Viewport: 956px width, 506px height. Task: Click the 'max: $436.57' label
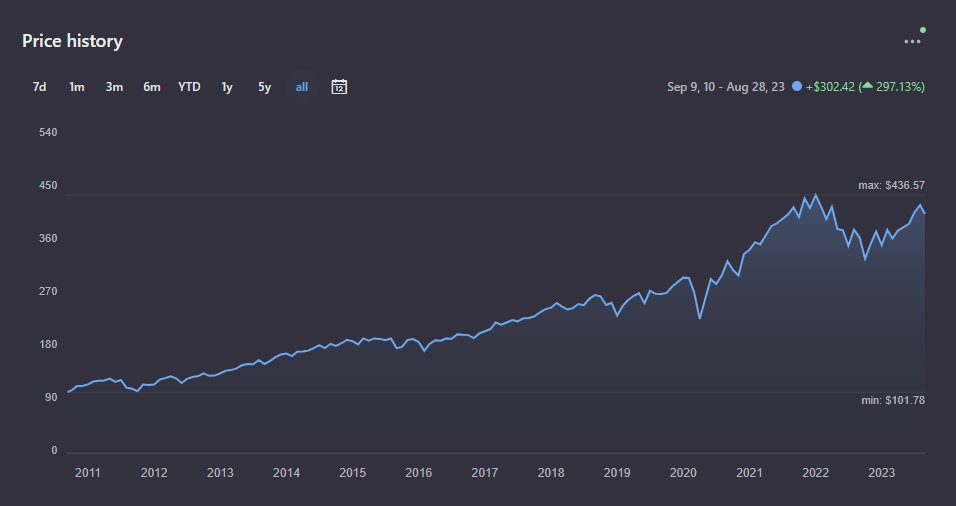(x=891, y=185)
